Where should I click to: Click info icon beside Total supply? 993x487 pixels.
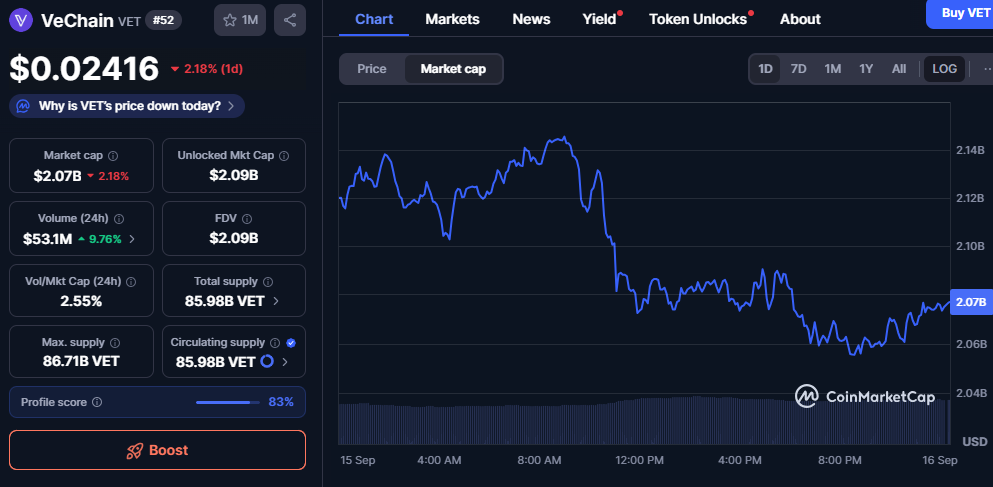[268, 281]
